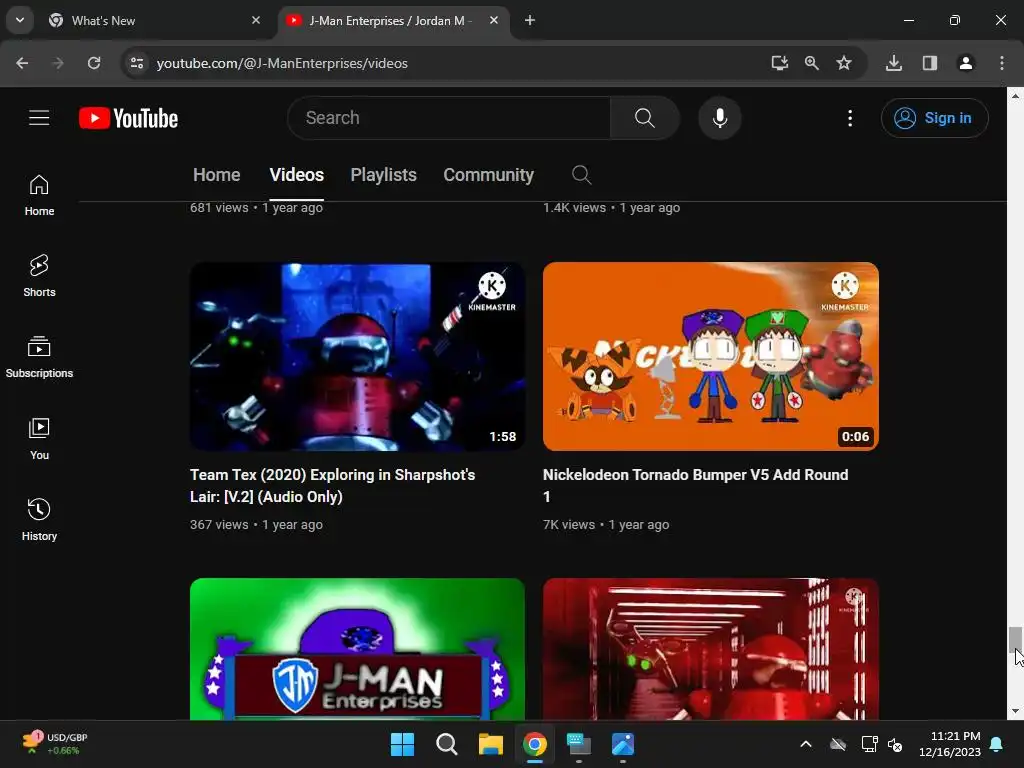Click scrollbar down arrow
This screenshot has height=768, width=1024.
coord(1015,711)
